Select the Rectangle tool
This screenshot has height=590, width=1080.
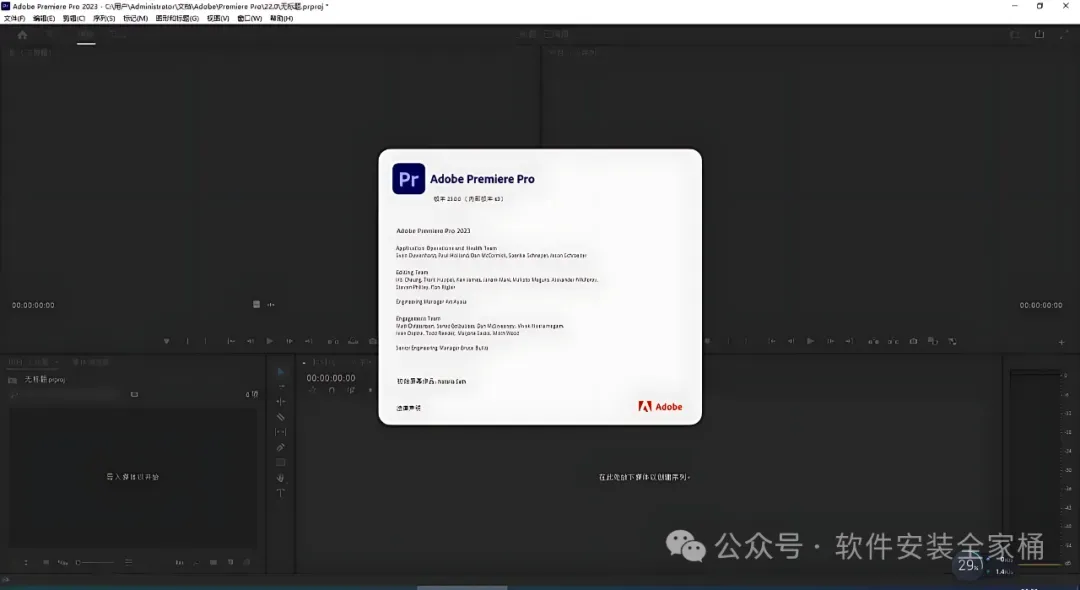click(x=280, y=463)
